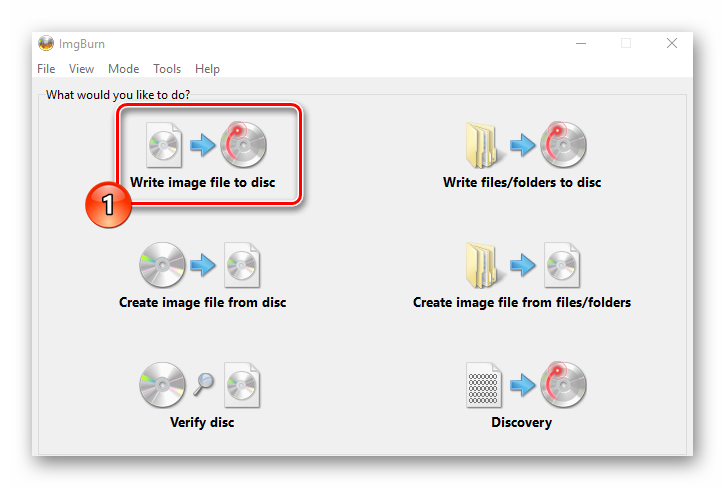Open the View menu

(x=81, y=69)
